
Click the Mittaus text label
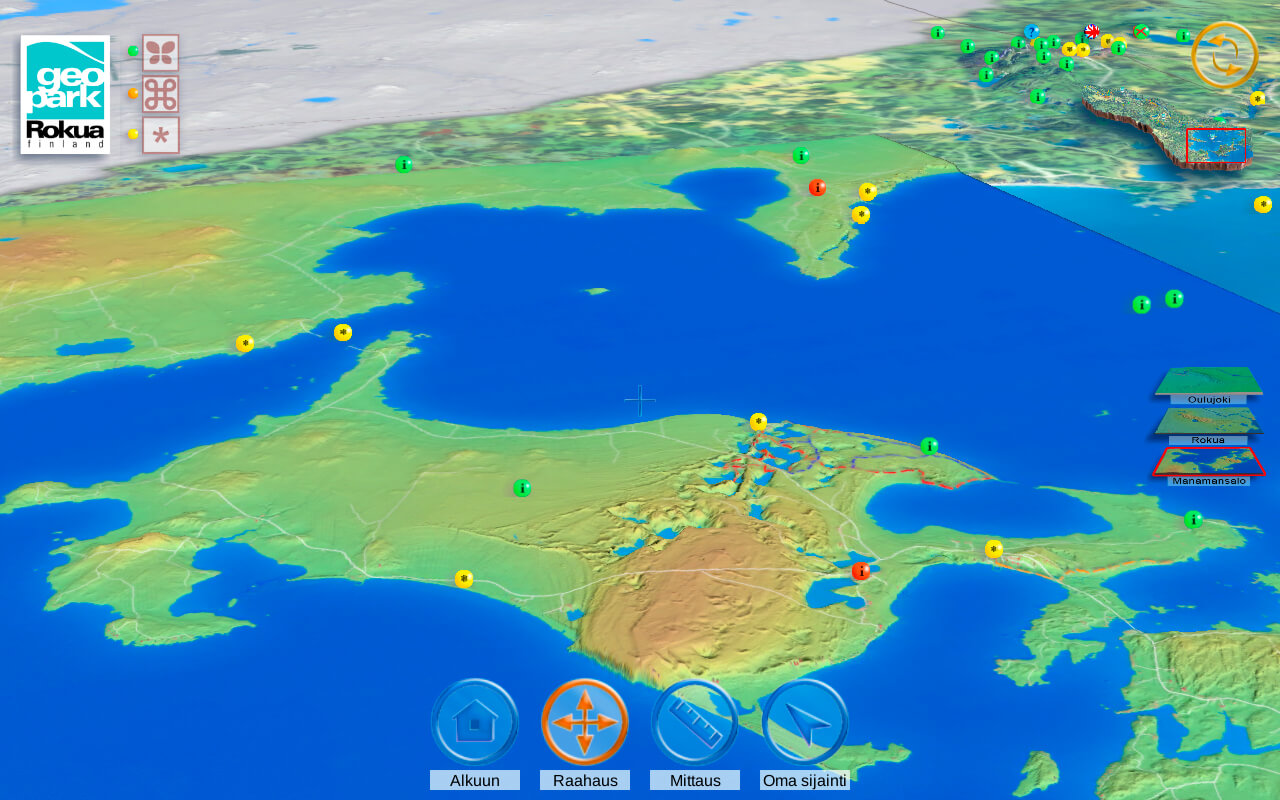tap(695, 780)
